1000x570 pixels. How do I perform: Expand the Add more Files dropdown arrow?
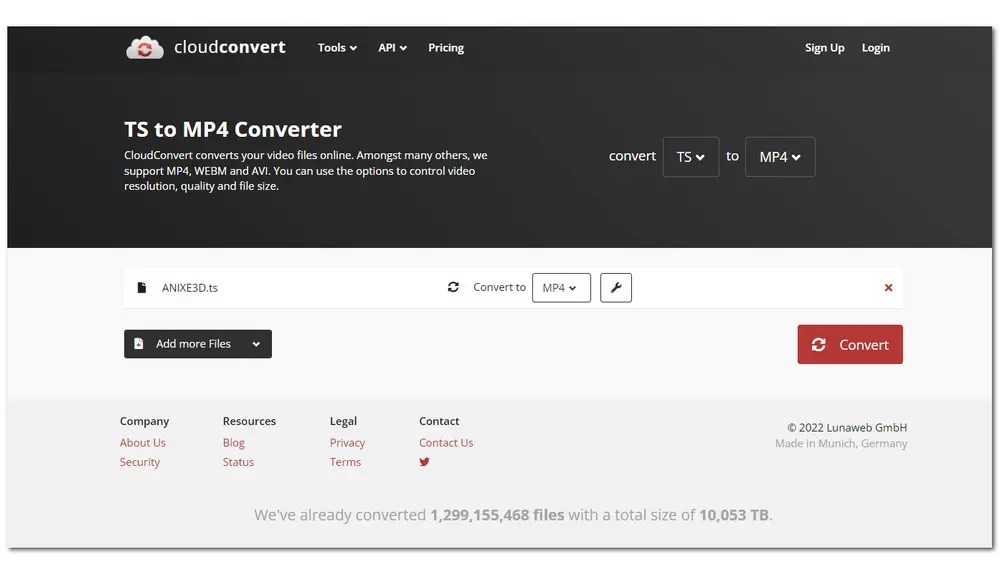click(256, 344)
